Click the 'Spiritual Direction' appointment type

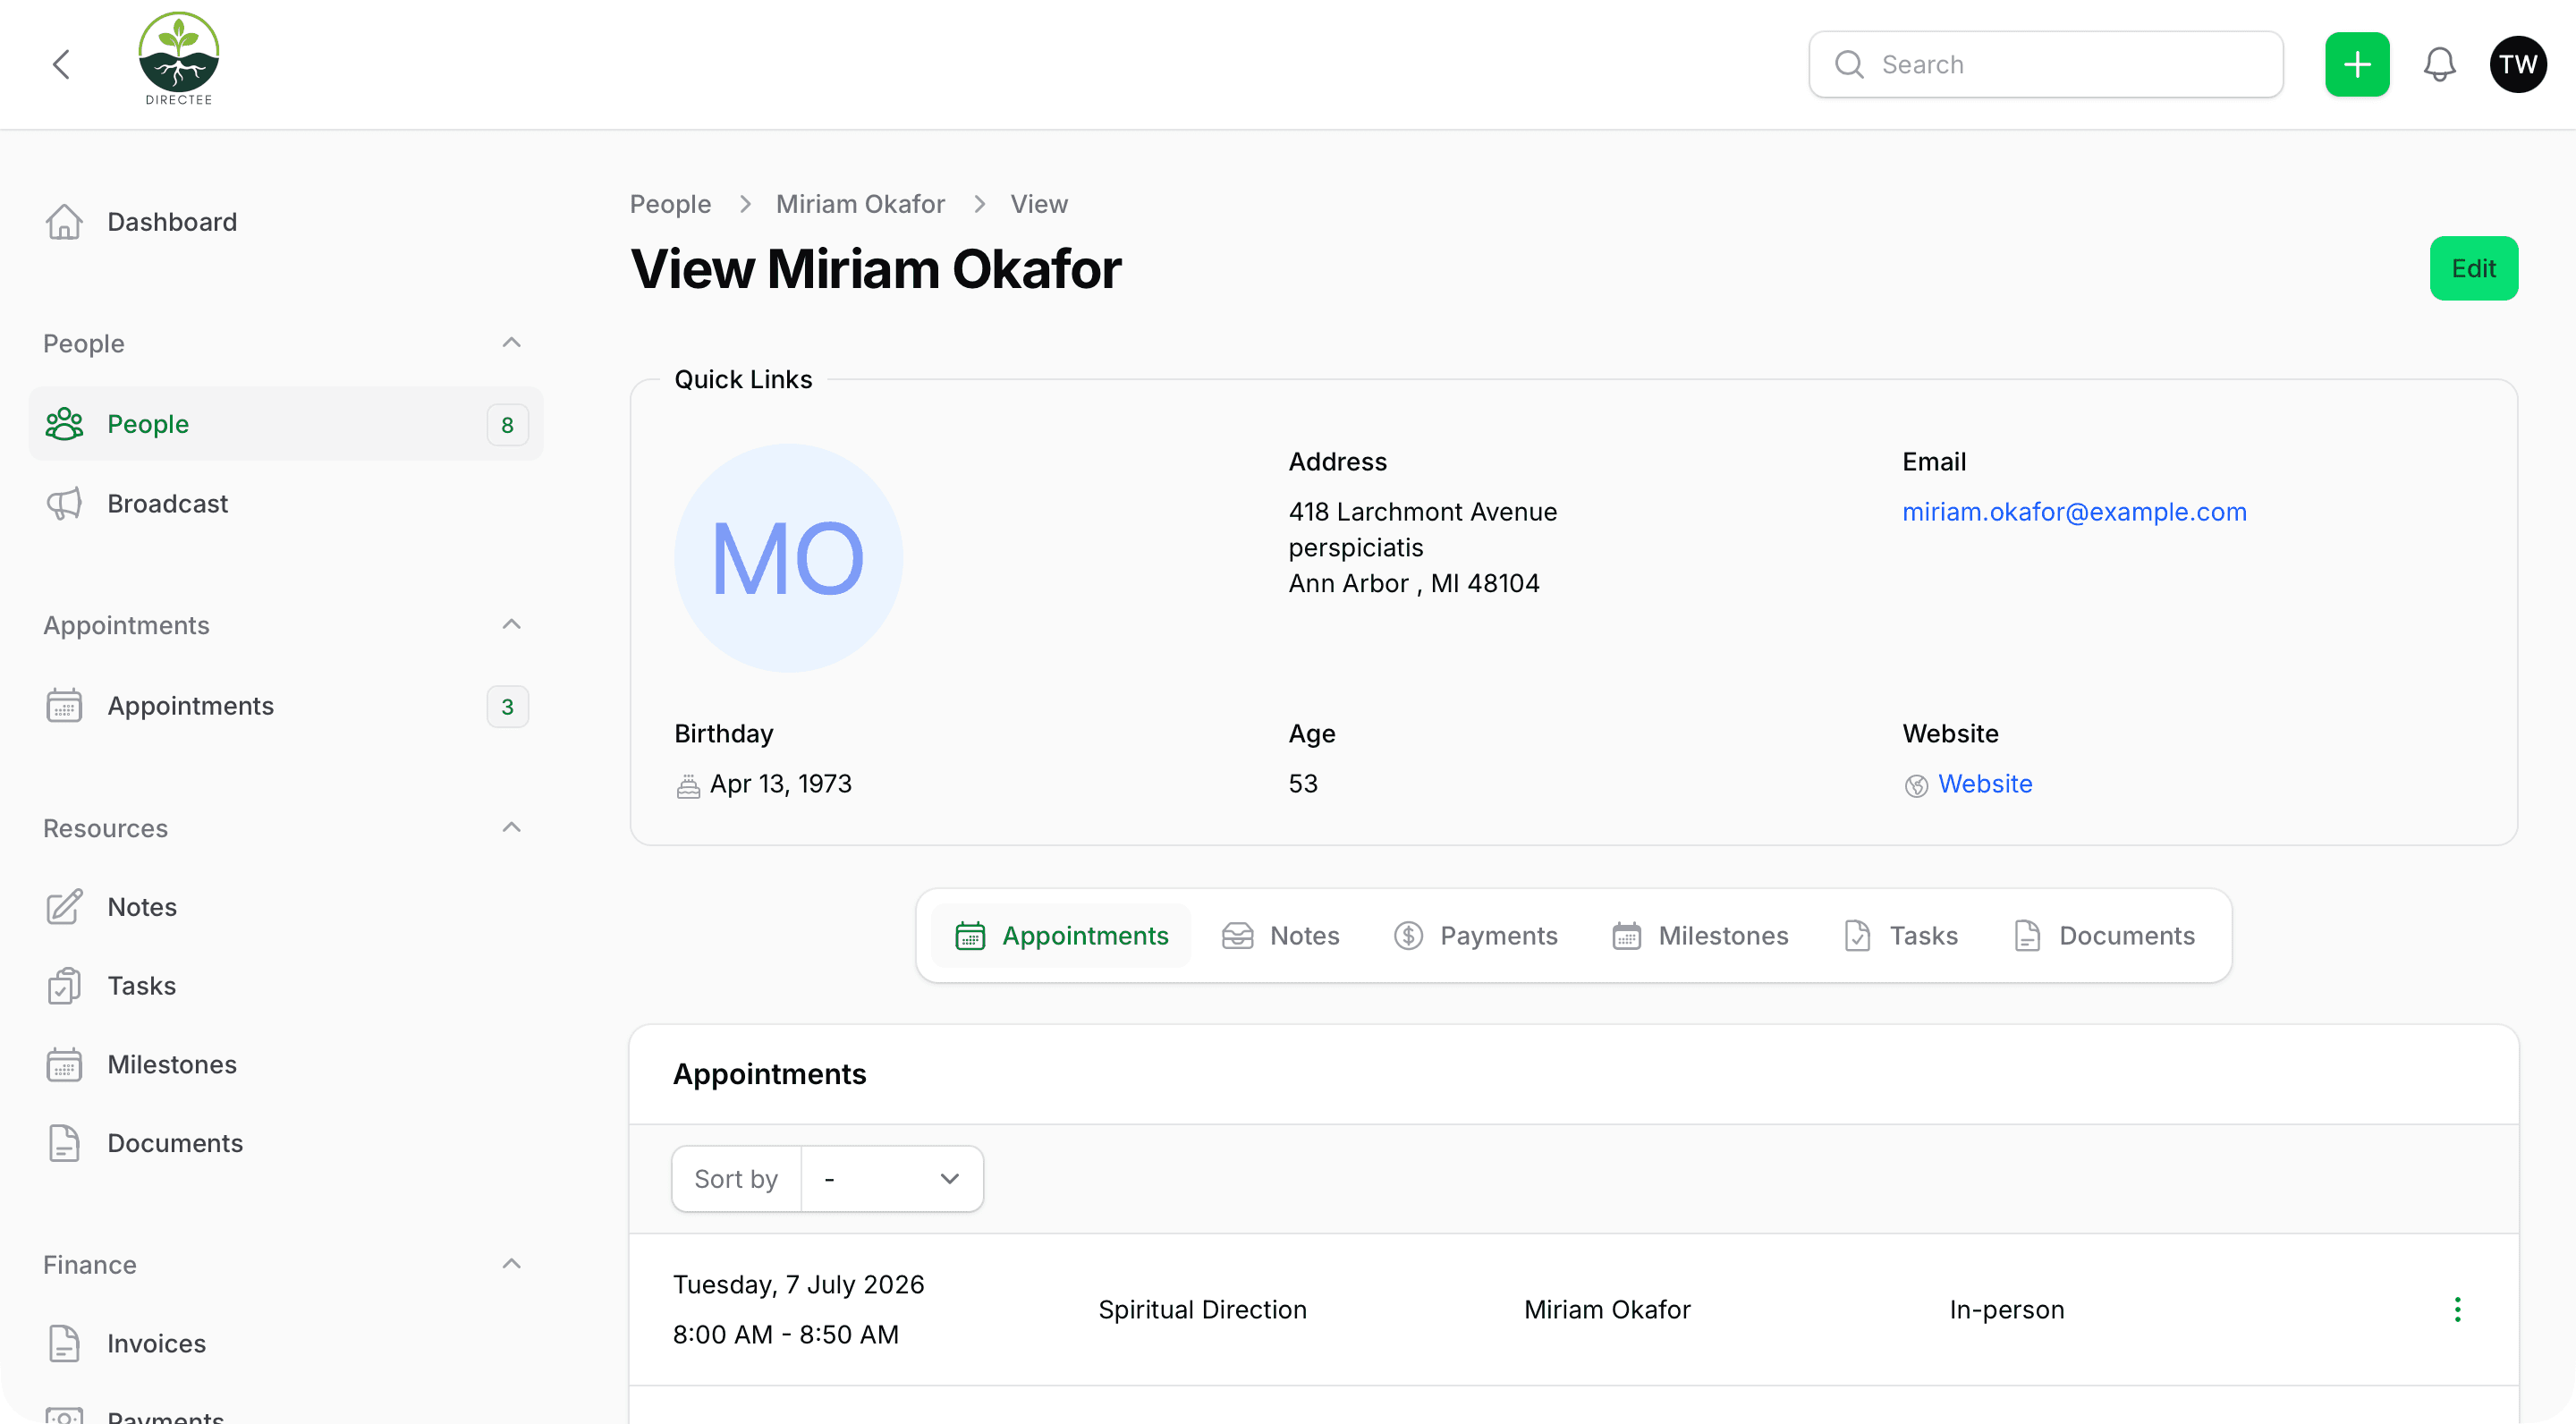tap(1202, 1310)
